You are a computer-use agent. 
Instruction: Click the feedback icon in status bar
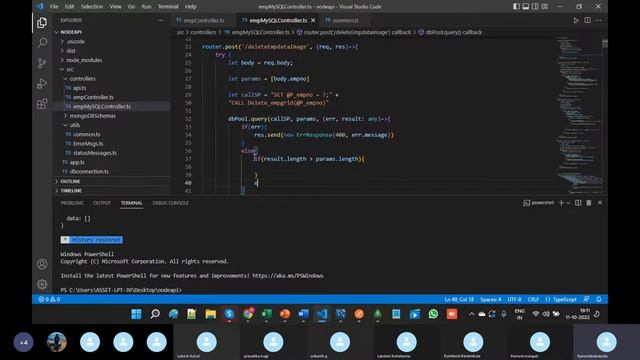click(x=586, y=299)
